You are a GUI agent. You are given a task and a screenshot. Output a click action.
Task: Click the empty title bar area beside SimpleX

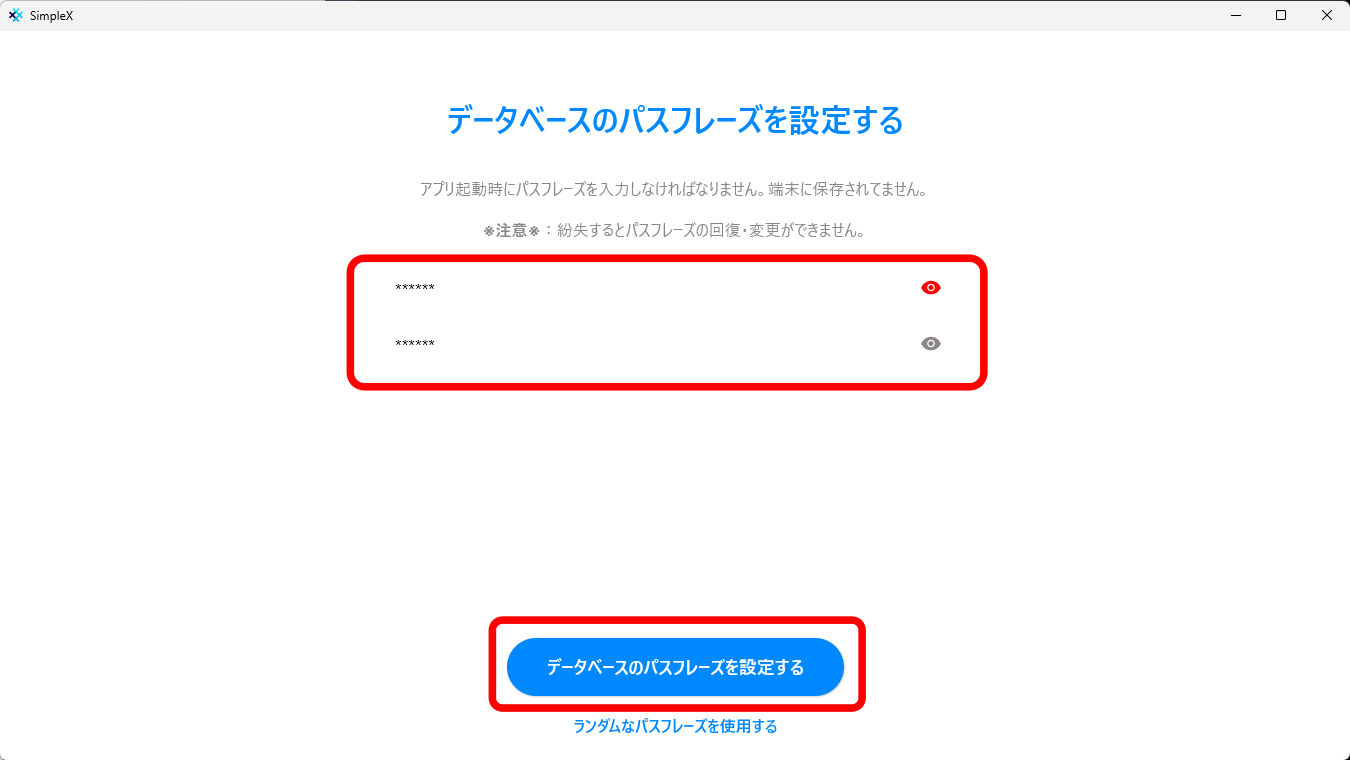pos(640,15)
